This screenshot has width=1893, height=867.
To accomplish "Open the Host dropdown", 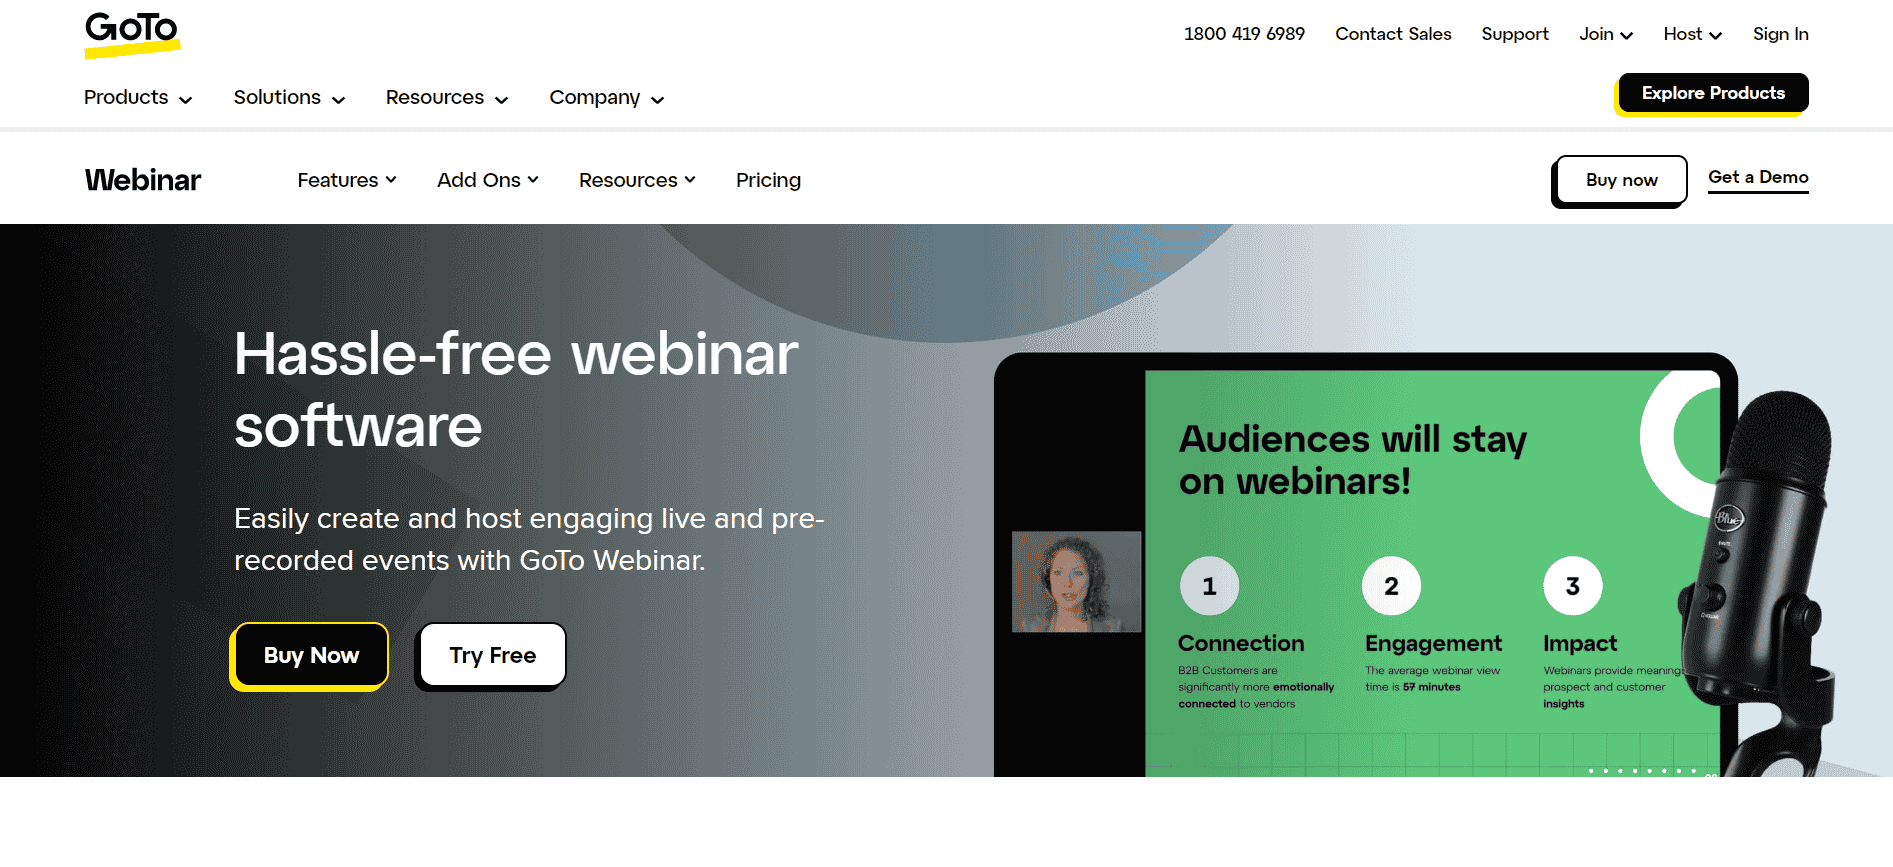I will click(1692, 34).
